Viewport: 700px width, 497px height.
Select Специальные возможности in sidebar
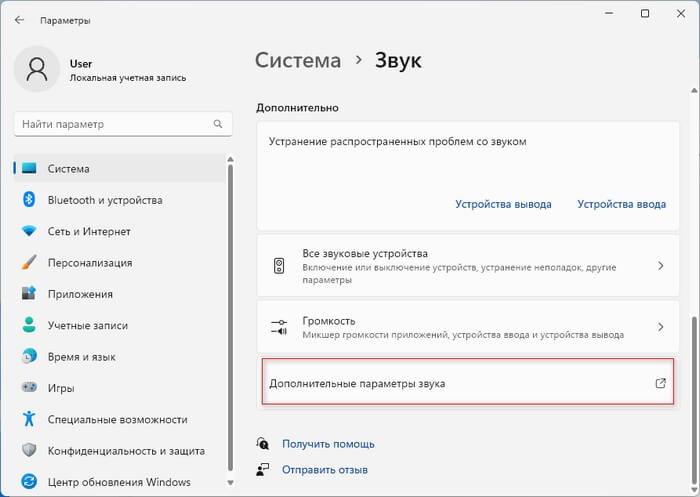pyautogui.click(x=120, y=419)
